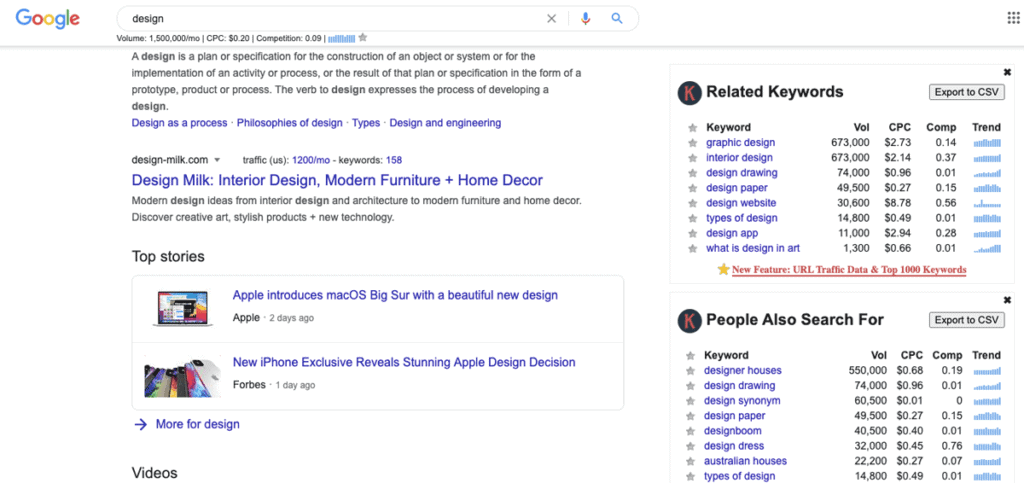Star the what is design in art keyword
The image size is (1024, 483).
693,249
